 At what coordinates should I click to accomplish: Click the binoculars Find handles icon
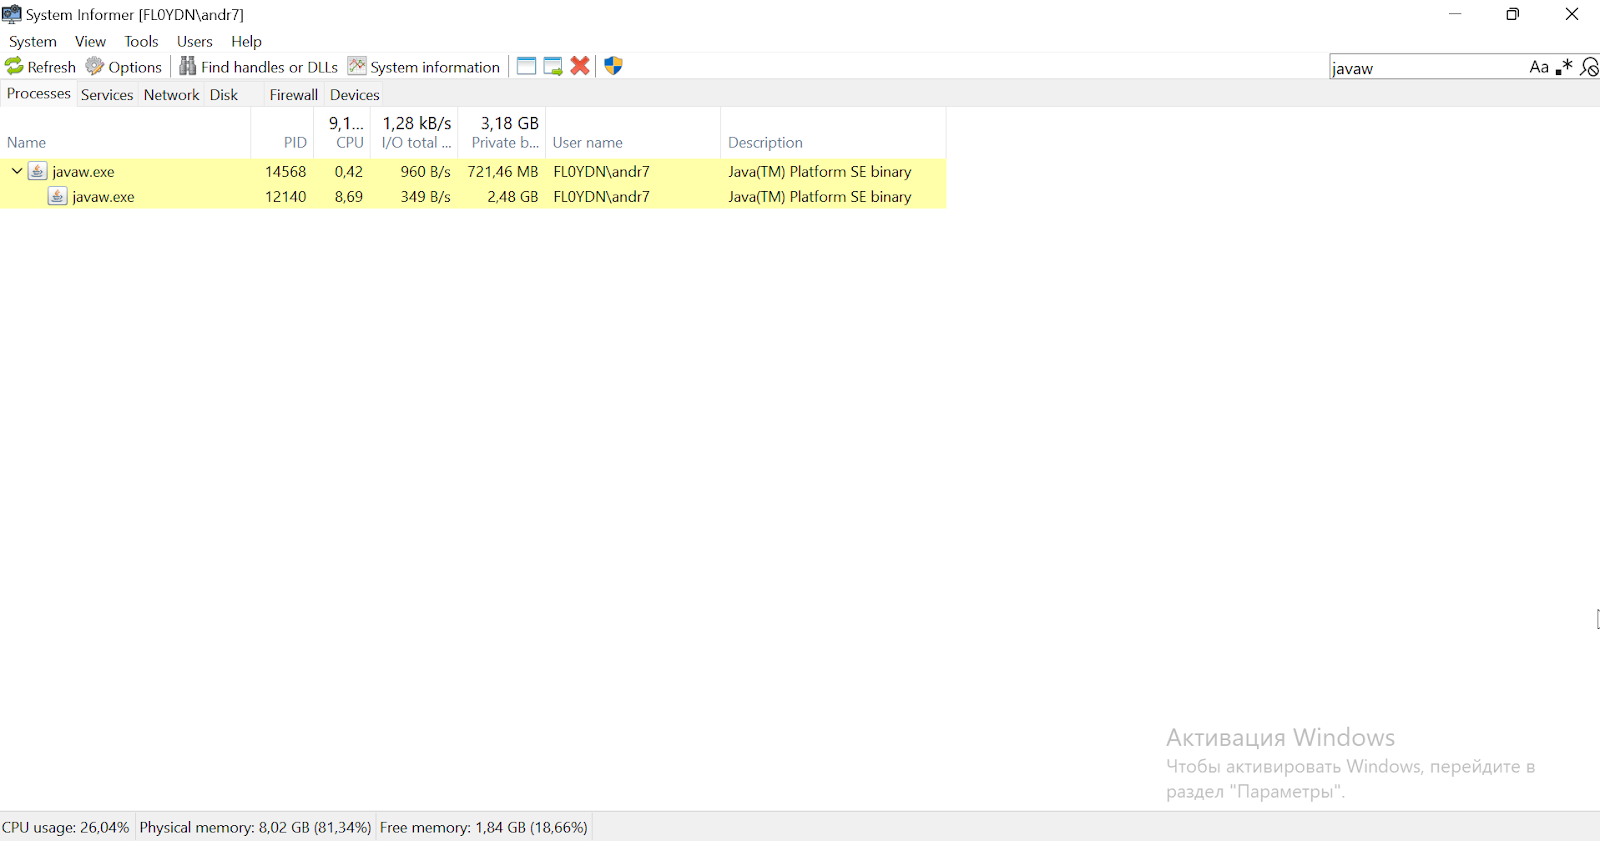188,66
